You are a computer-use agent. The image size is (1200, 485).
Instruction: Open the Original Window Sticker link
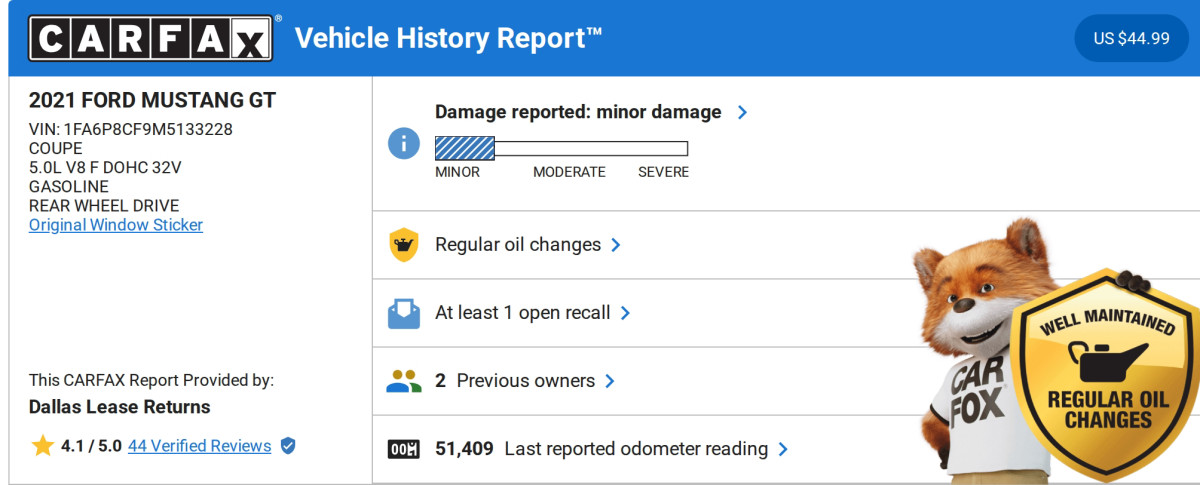(116, 225)
